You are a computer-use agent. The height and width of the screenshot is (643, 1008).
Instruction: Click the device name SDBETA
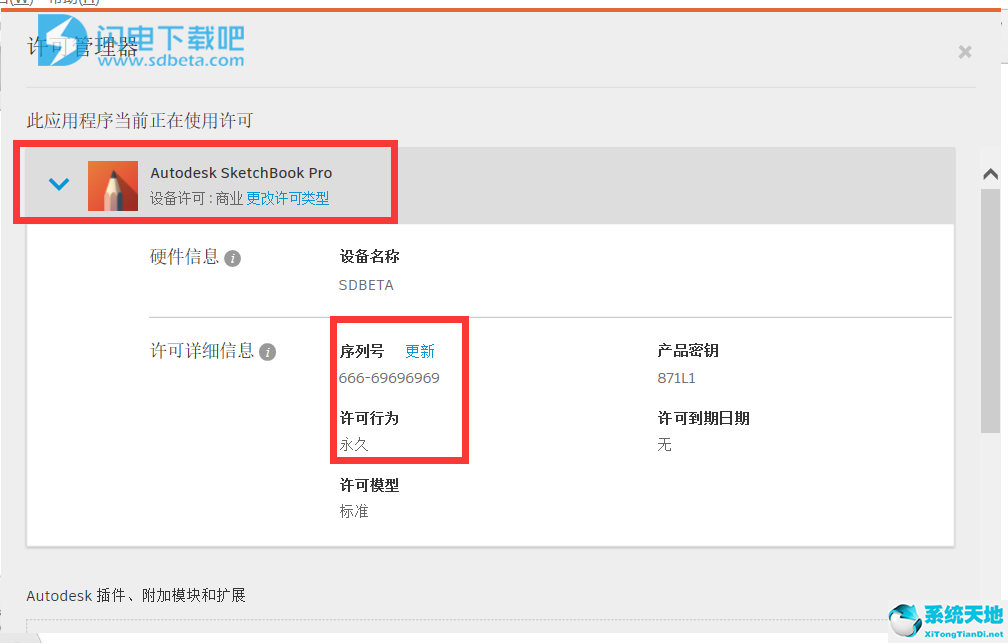coord(366,285)
